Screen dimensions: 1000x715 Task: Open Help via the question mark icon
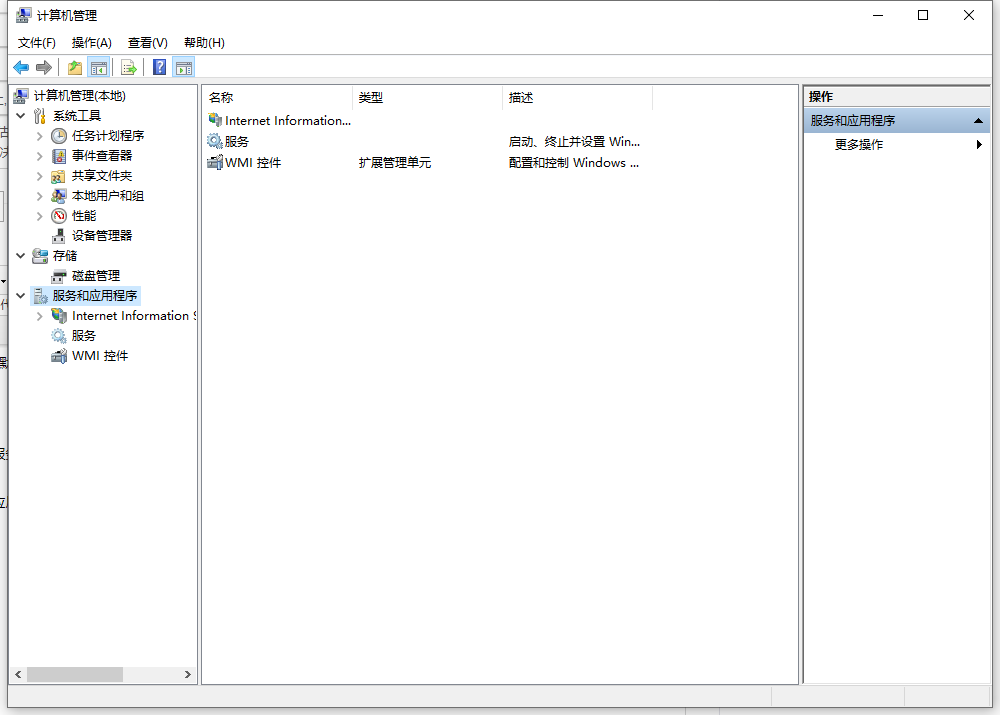[159, 67]
